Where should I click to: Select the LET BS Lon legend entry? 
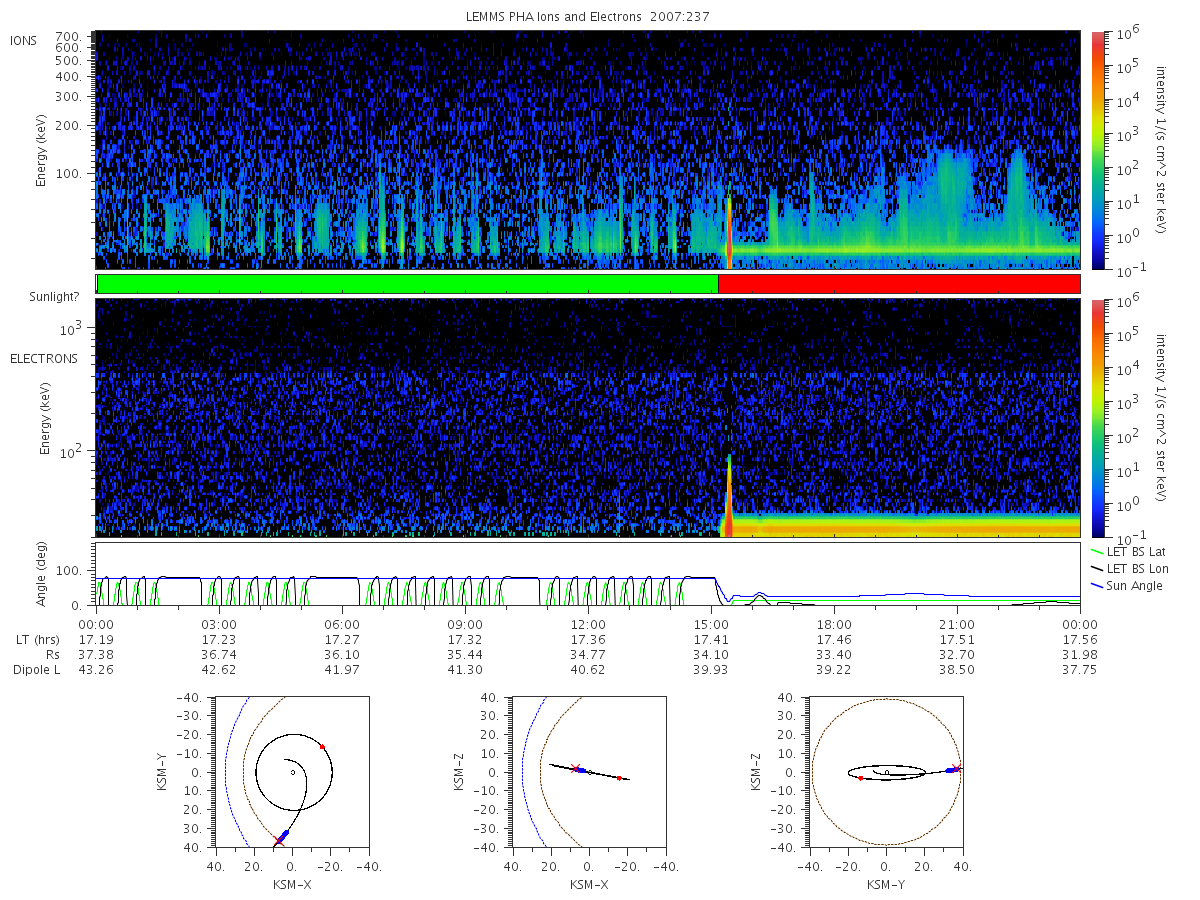click(1132, 568)
